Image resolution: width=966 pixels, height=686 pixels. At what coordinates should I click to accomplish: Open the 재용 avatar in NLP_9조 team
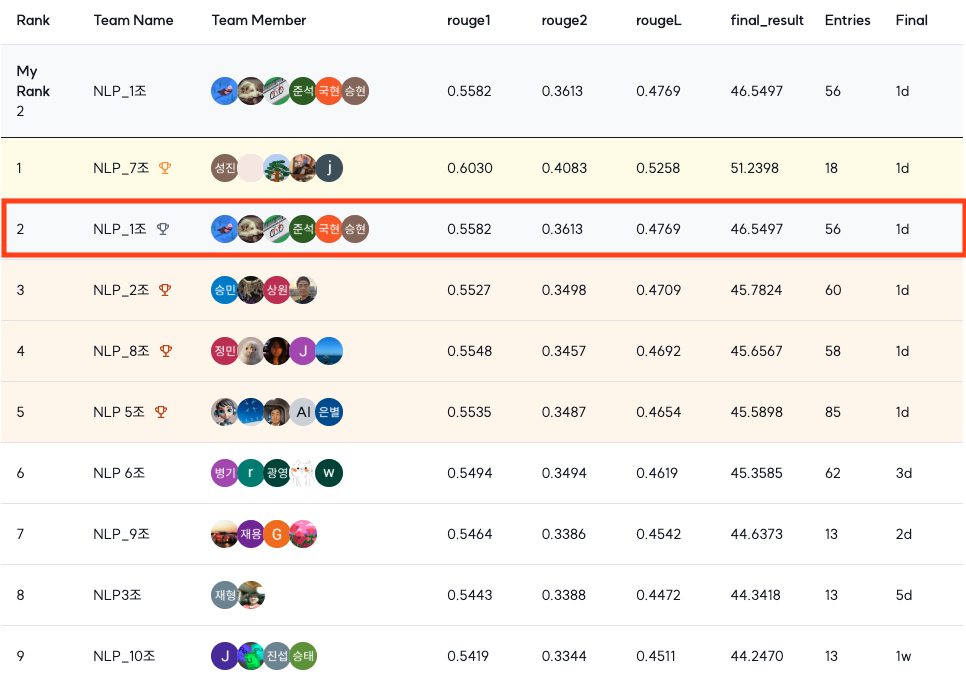[251, 533]
